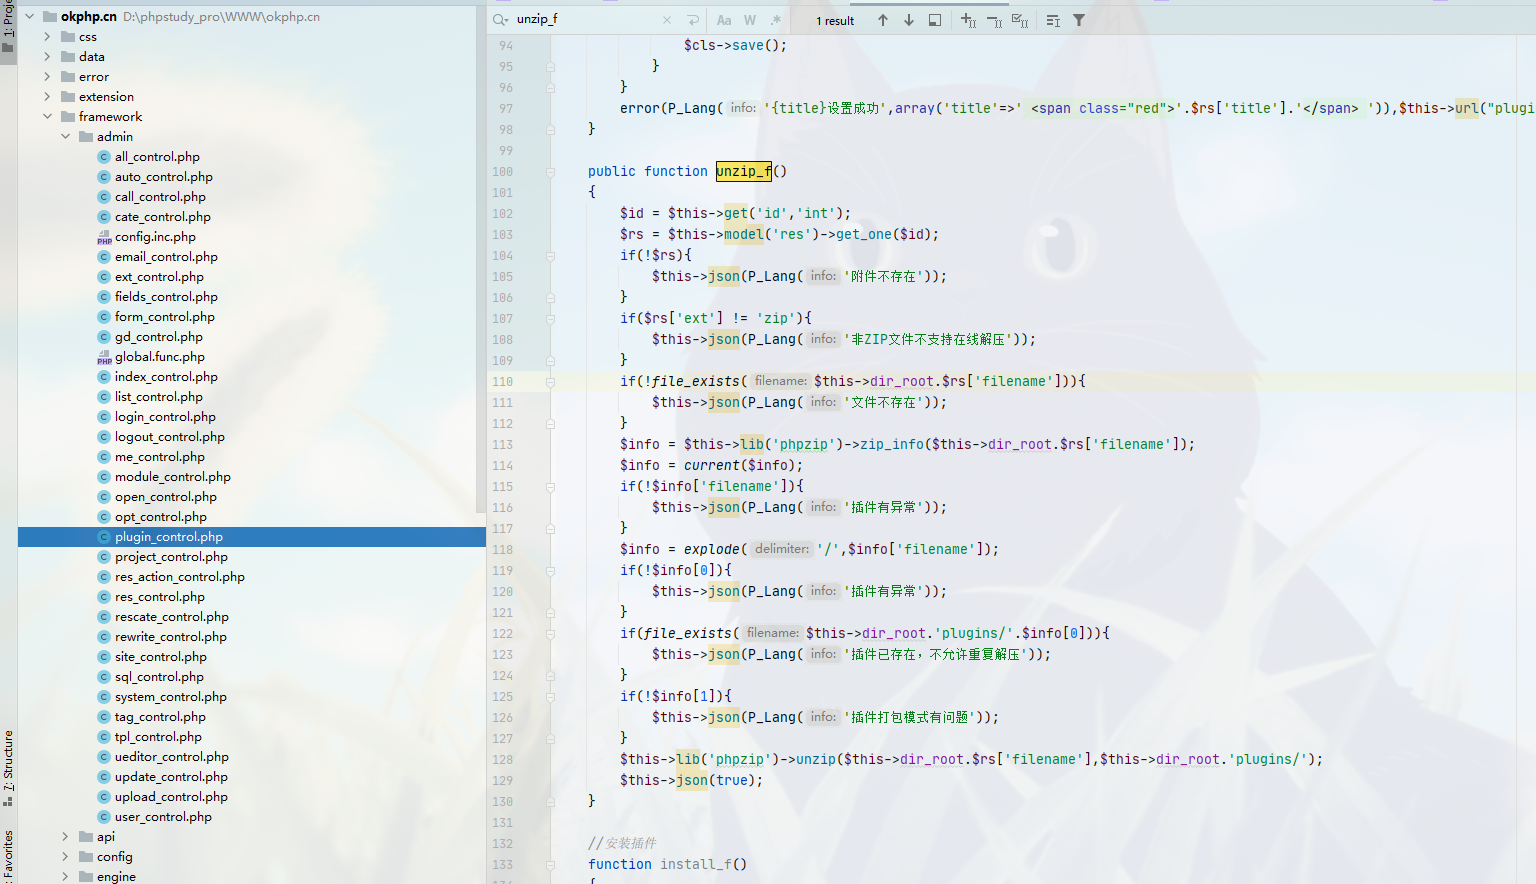Jump to next search occurrence arrow
This screenshot has width=1536, height=884.
click(x=908, y=20)
